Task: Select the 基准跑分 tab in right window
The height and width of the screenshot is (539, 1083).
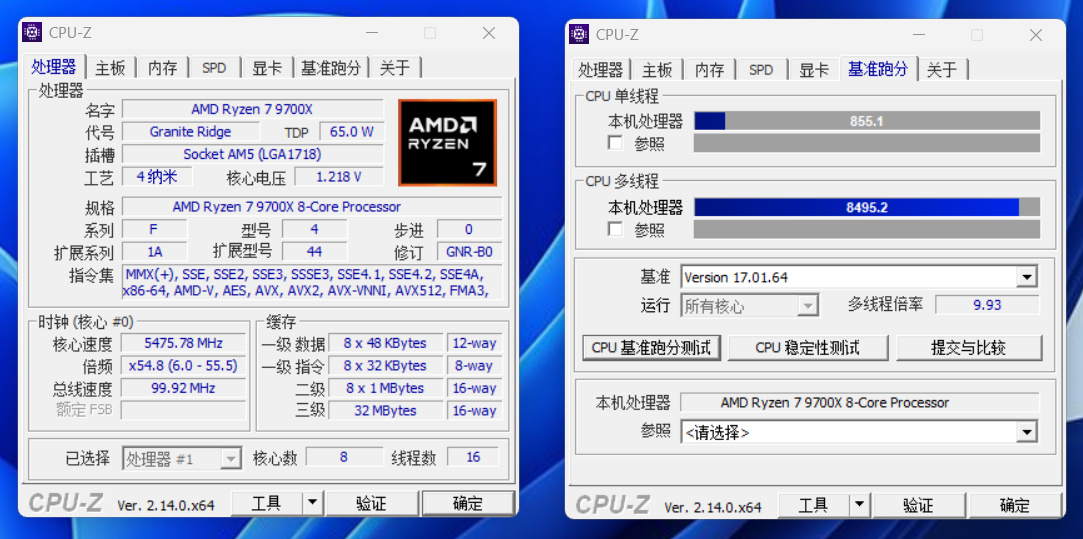Action: tap(878, 68)
